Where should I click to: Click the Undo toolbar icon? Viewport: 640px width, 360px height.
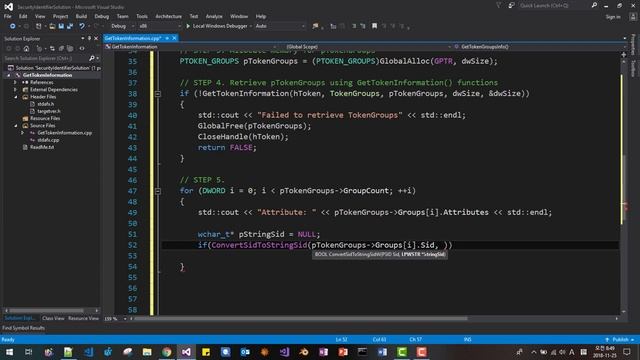[82, 26]
